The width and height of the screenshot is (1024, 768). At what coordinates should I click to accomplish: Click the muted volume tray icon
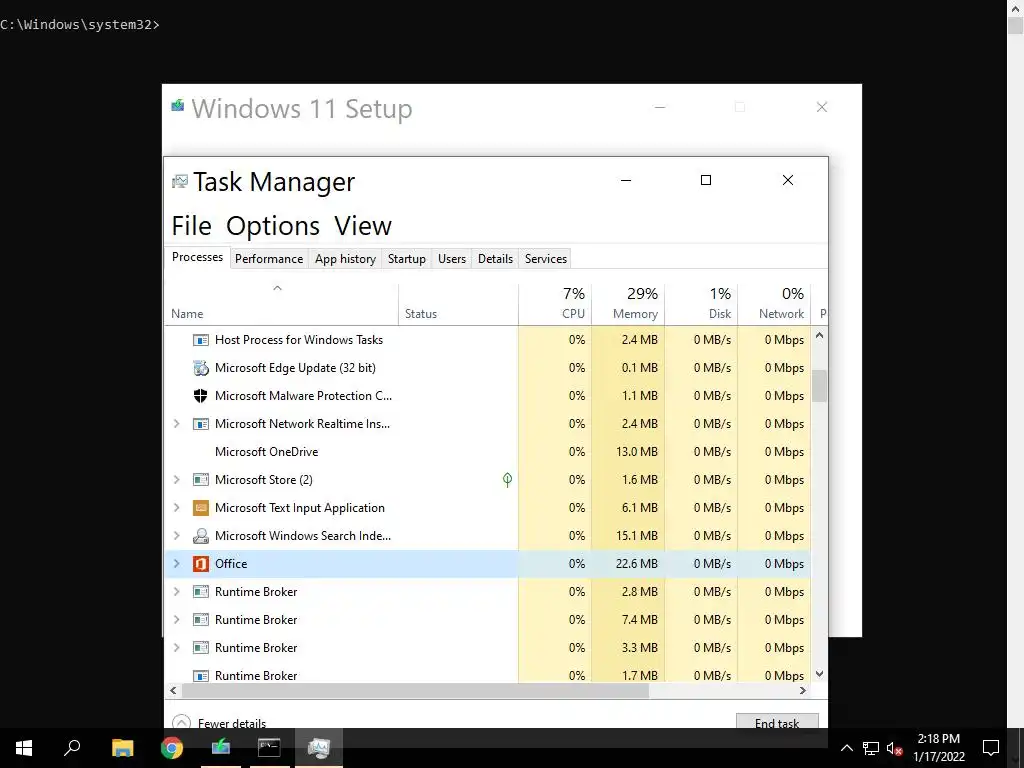894,748
